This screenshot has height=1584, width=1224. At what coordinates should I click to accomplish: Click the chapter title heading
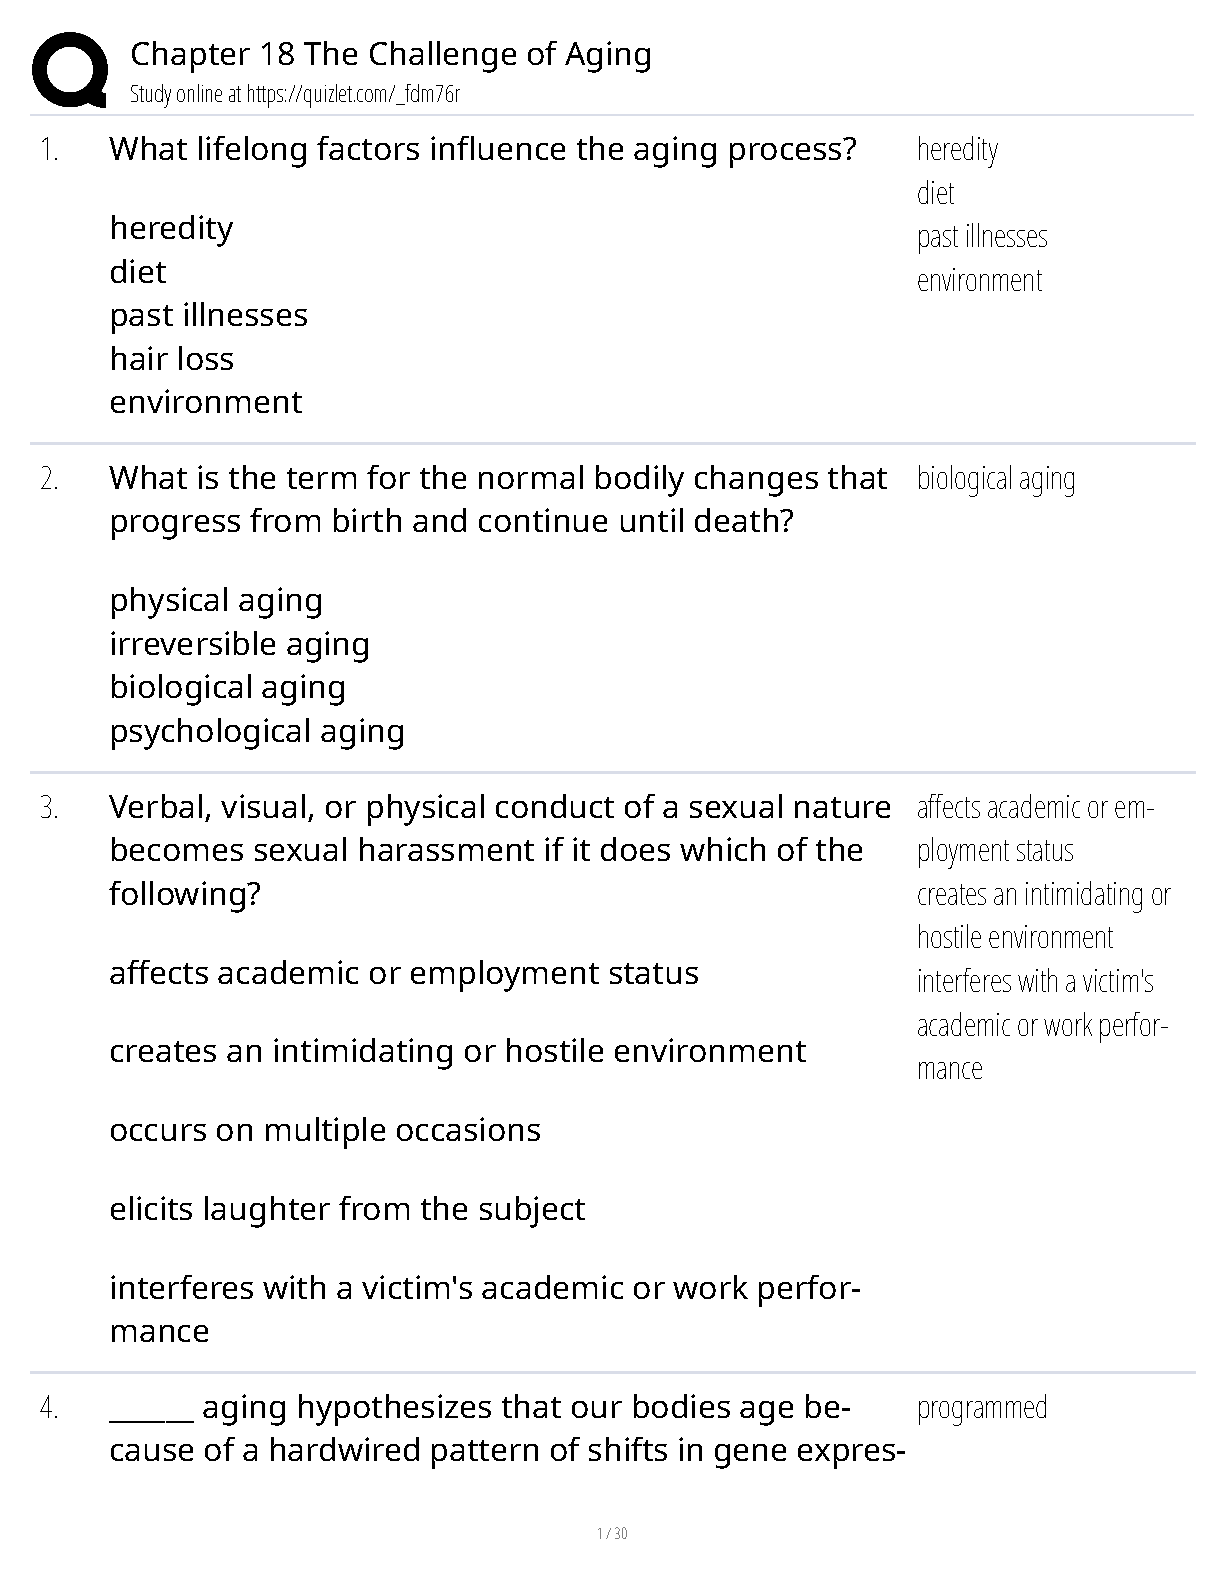click(391, 54)
